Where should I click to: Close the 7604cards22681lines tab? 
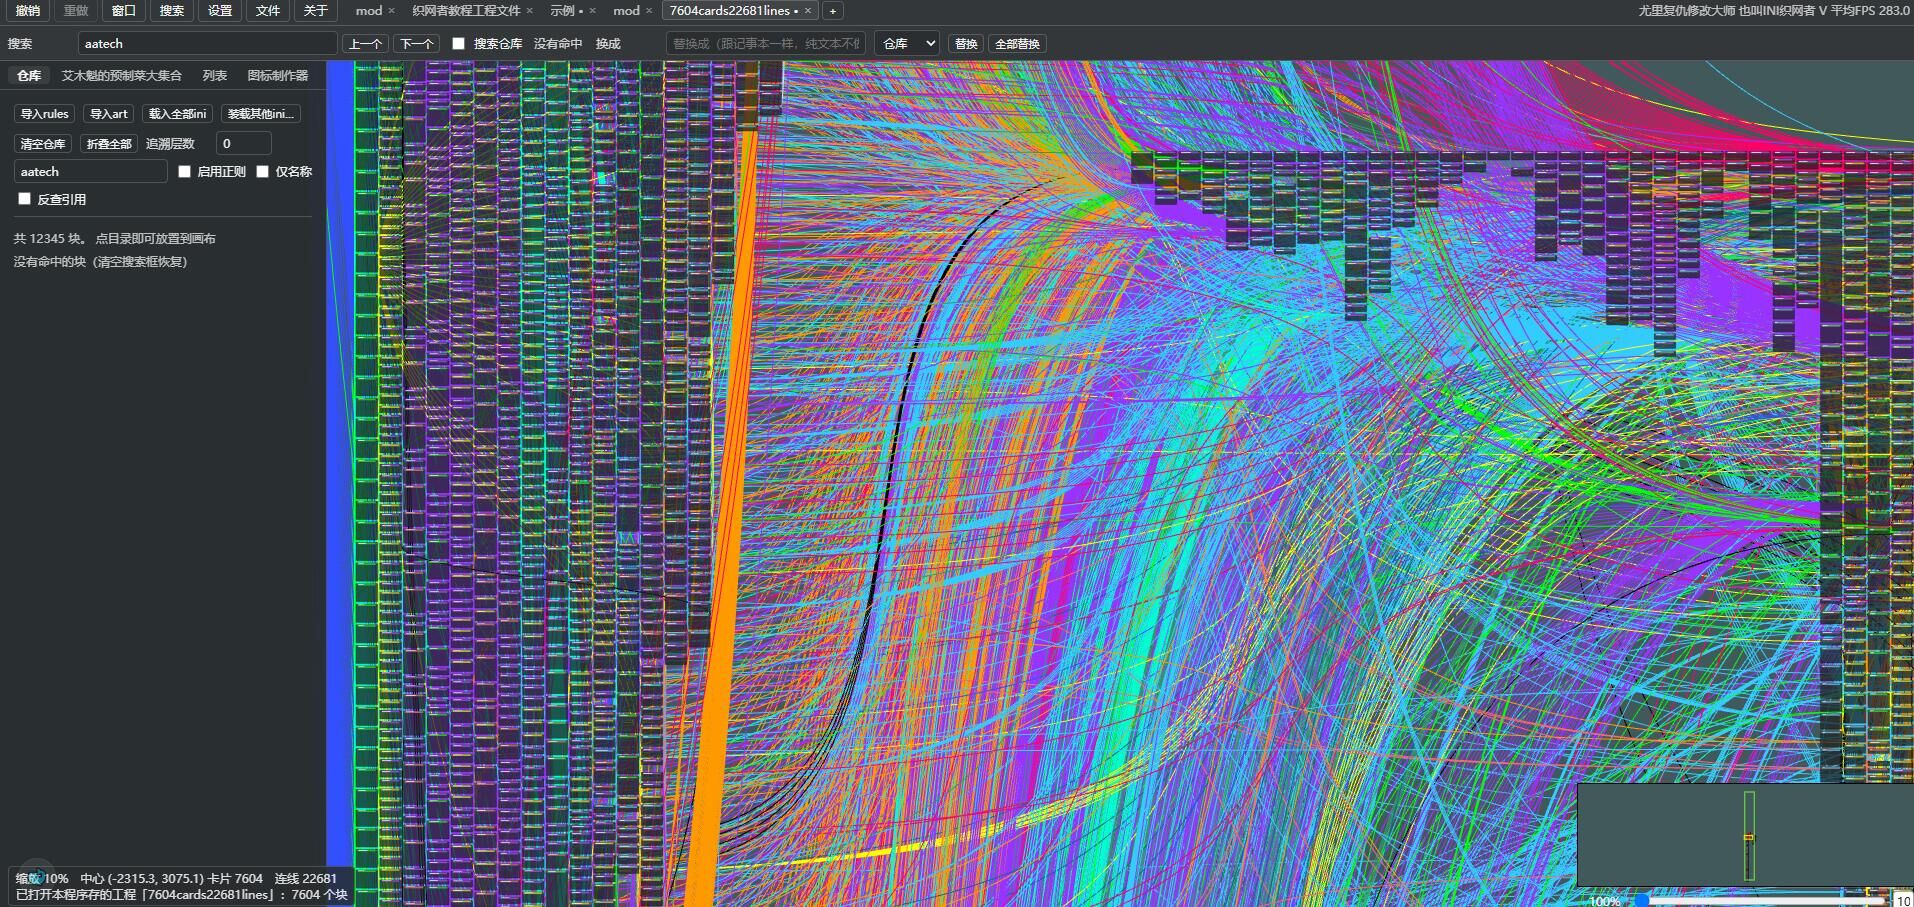(x=808, y=11)
